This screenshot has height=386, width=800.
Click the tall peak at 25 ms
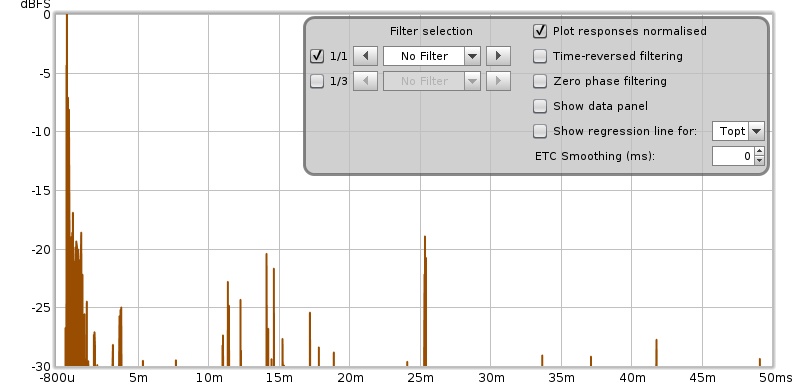[424, 301]
